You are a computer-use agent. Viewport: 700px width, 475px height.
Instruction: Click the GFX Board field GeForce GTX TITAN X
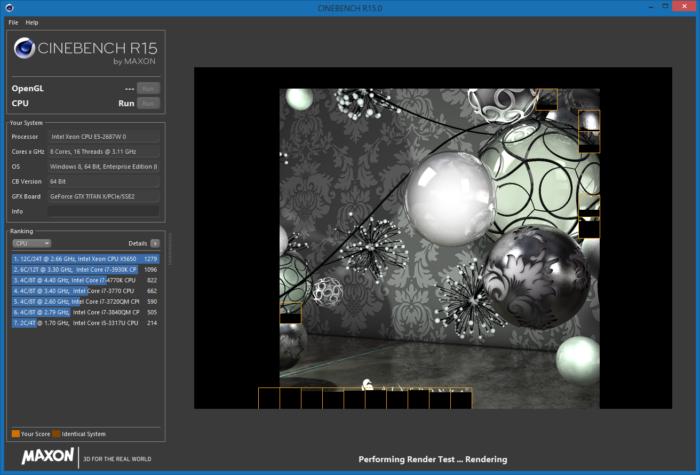pyautogui.click(x=104, y=196)
